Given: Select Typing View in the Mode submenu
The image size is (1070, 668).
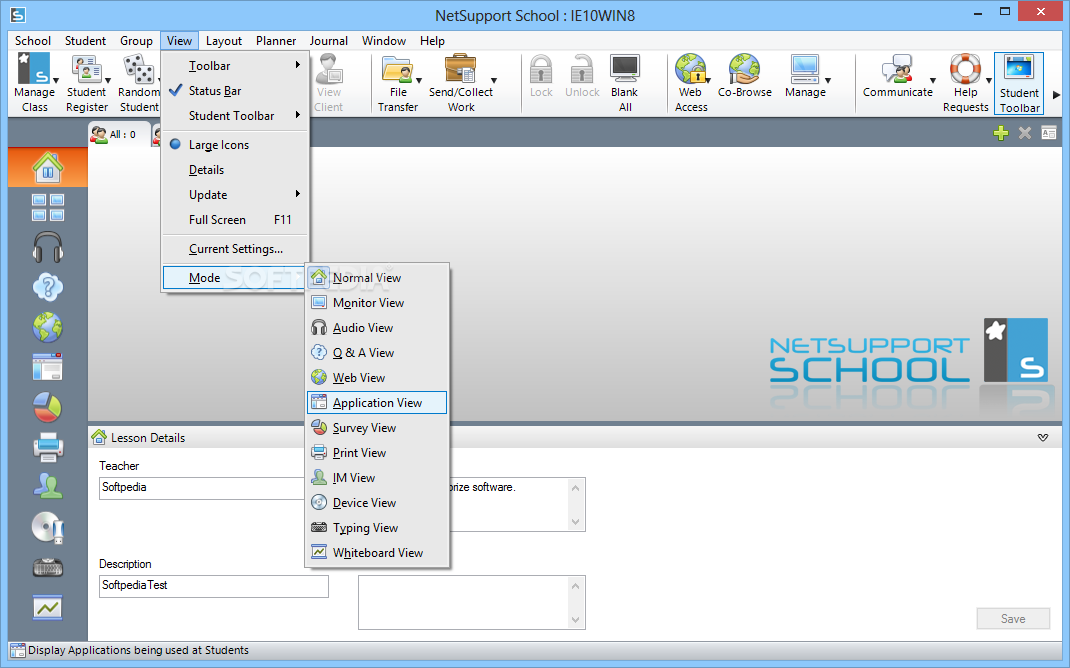Looking at the screenshot, I should click(x=377, y=527).
